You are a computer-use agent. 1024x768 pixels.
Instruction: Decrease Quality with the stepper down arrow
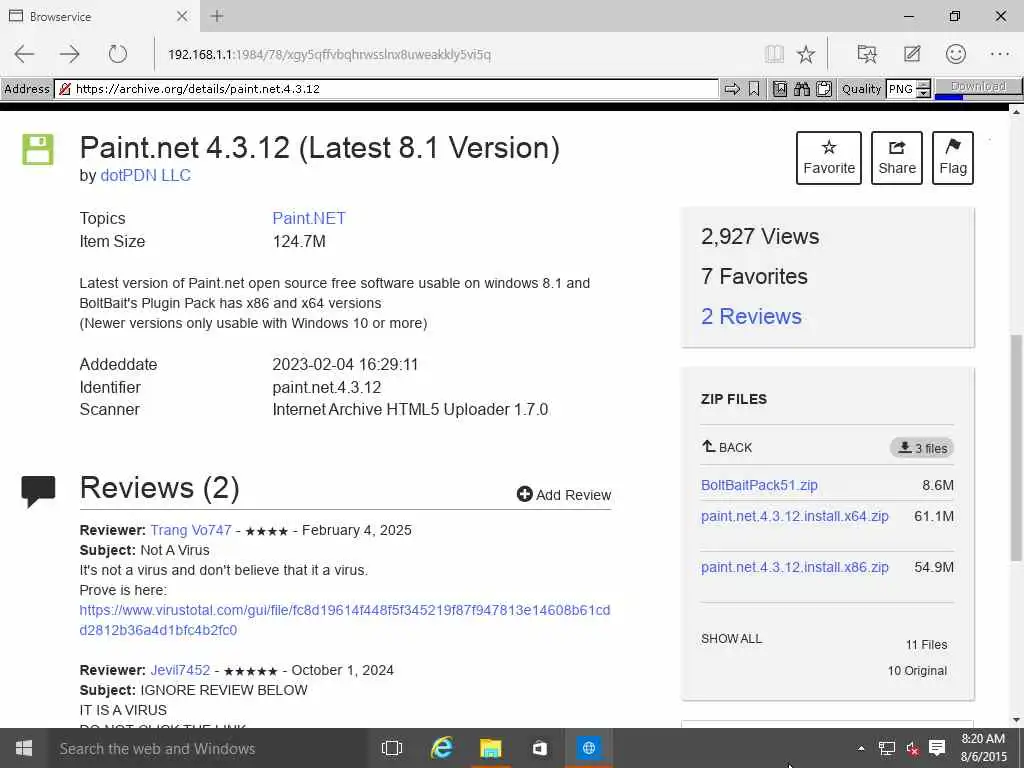[x=923, y=93]
